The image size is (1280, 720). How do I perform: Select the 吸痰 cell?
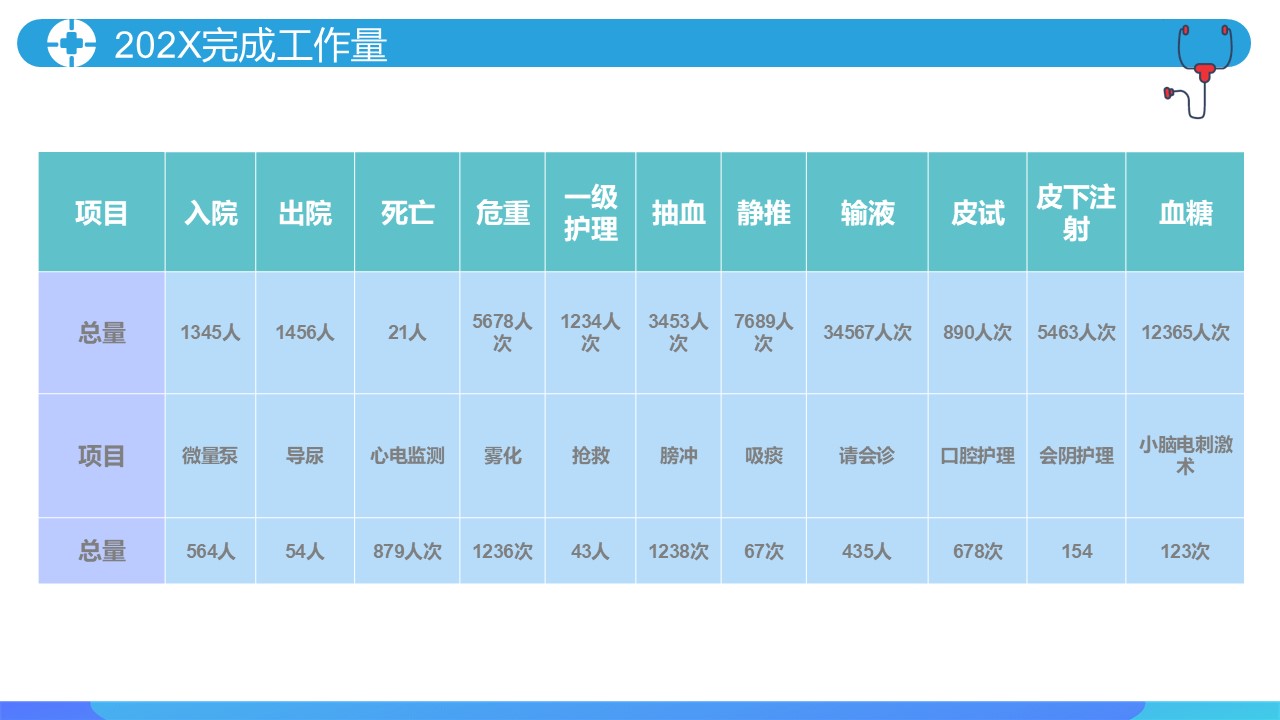(764, 456)
